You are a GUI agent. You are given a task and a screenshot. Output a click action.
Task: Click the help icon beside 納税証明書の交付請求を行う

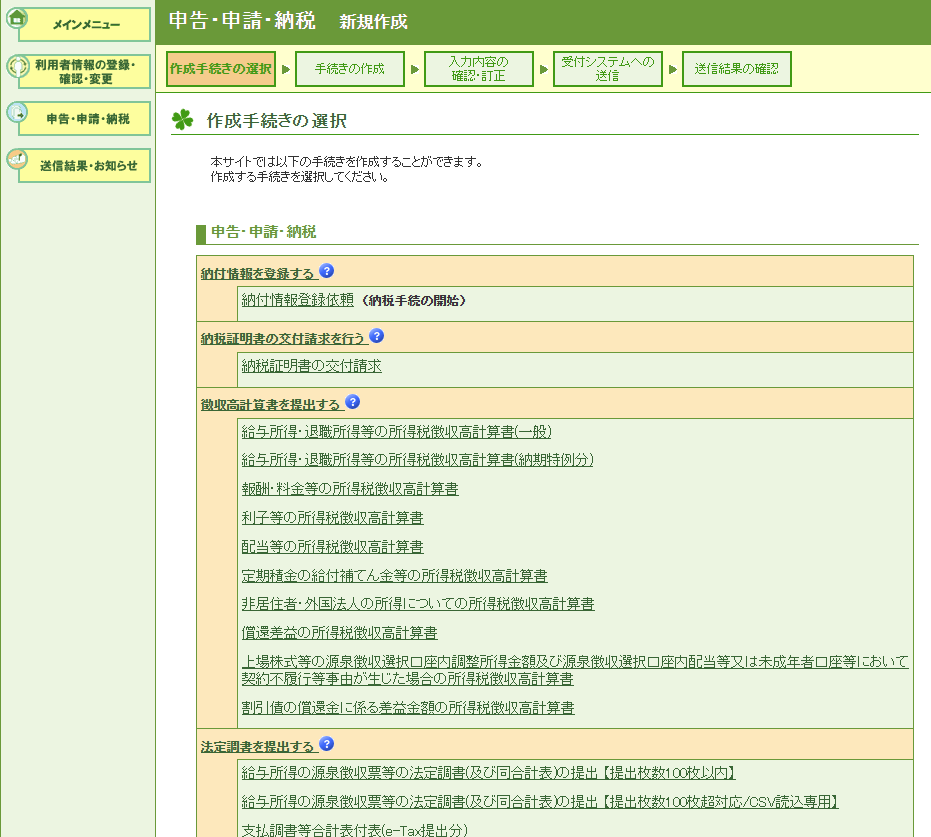pyautogui.click(x=377, y=336)
